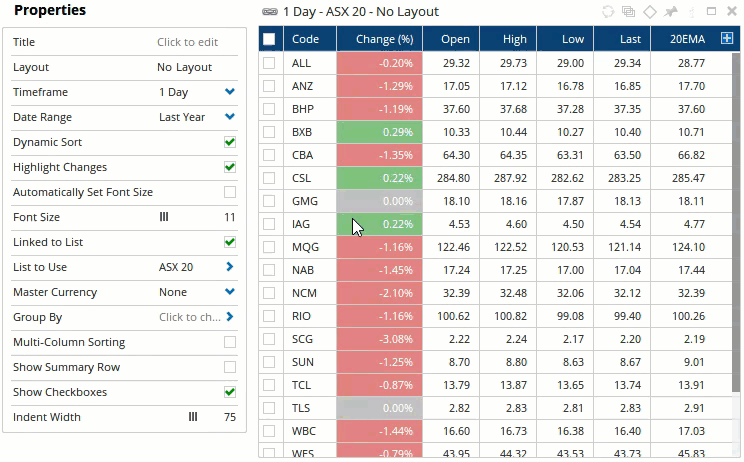Click CSL's Open value 284.80

(x=453, y=178)
